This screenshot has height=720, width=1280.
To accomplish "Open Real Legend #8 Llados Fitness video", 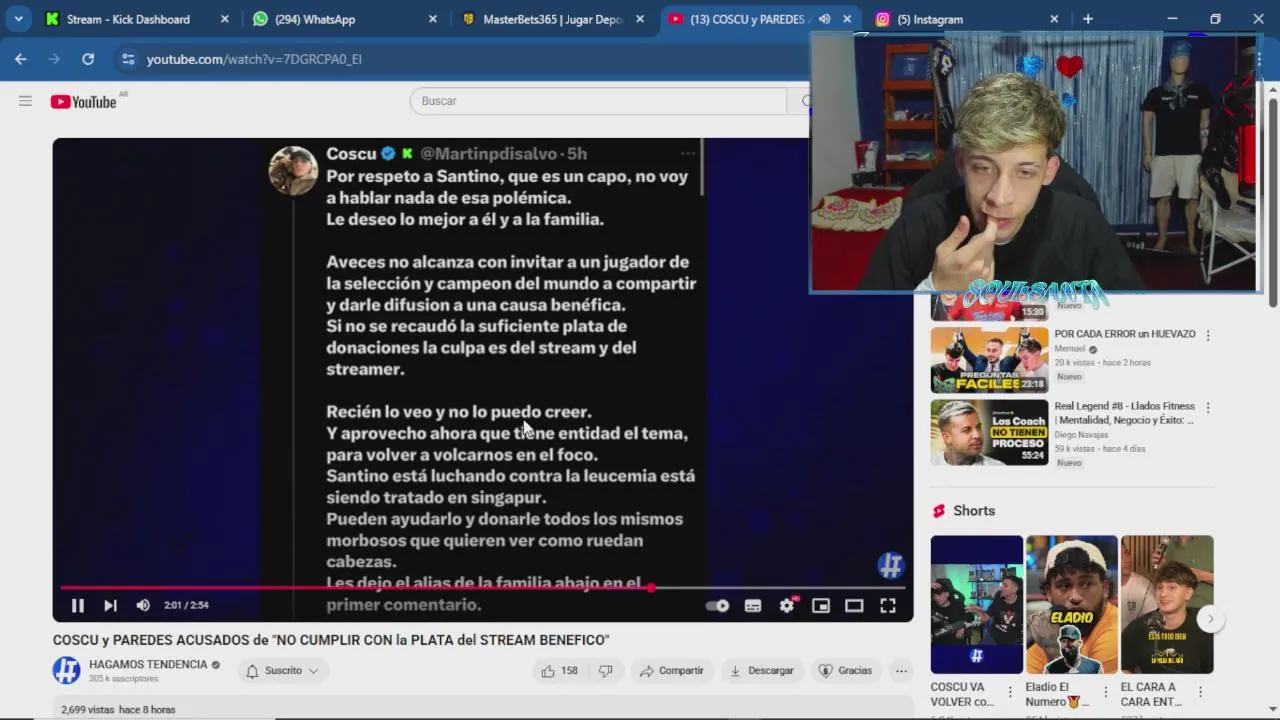I will (1125, 413).
